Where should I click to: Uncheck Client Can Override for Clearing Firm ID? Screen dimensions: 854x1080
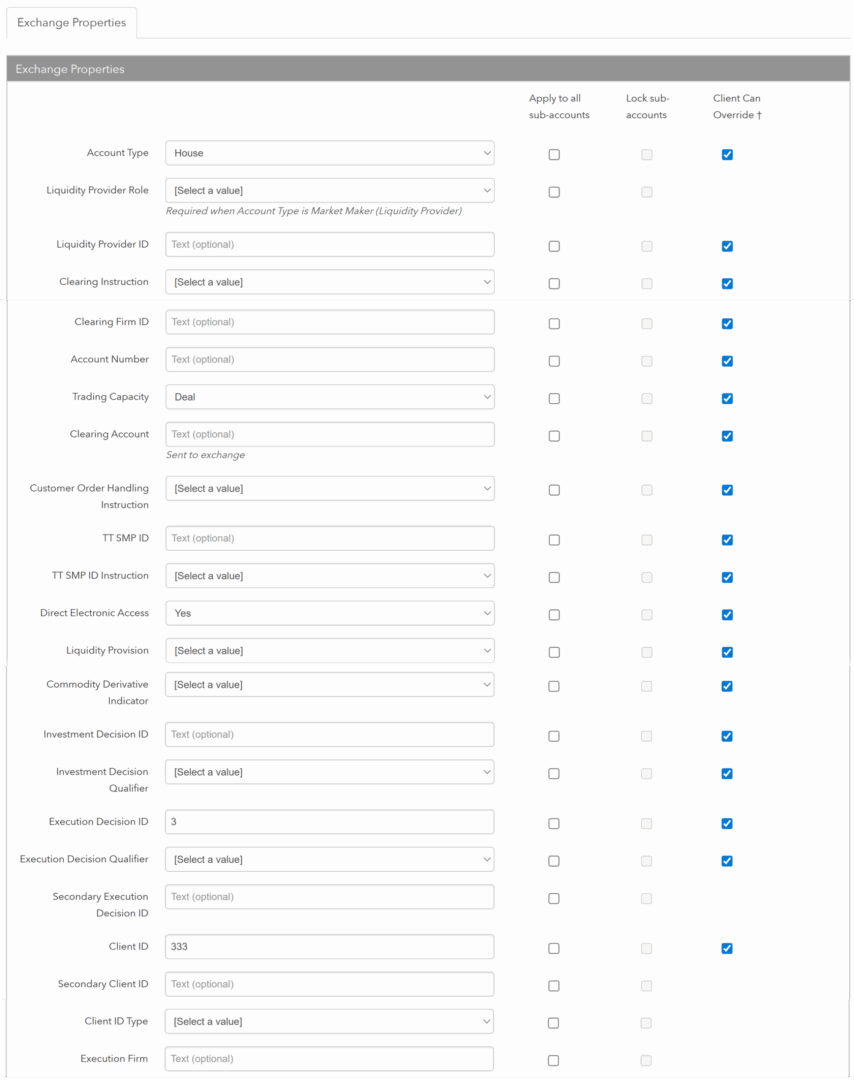pos(727,324)
